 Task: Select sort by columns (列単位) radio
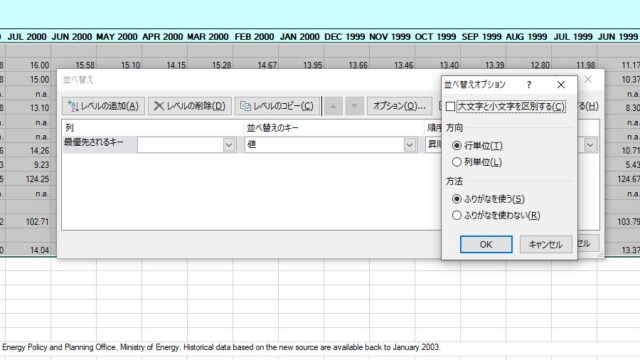point(457,162)
